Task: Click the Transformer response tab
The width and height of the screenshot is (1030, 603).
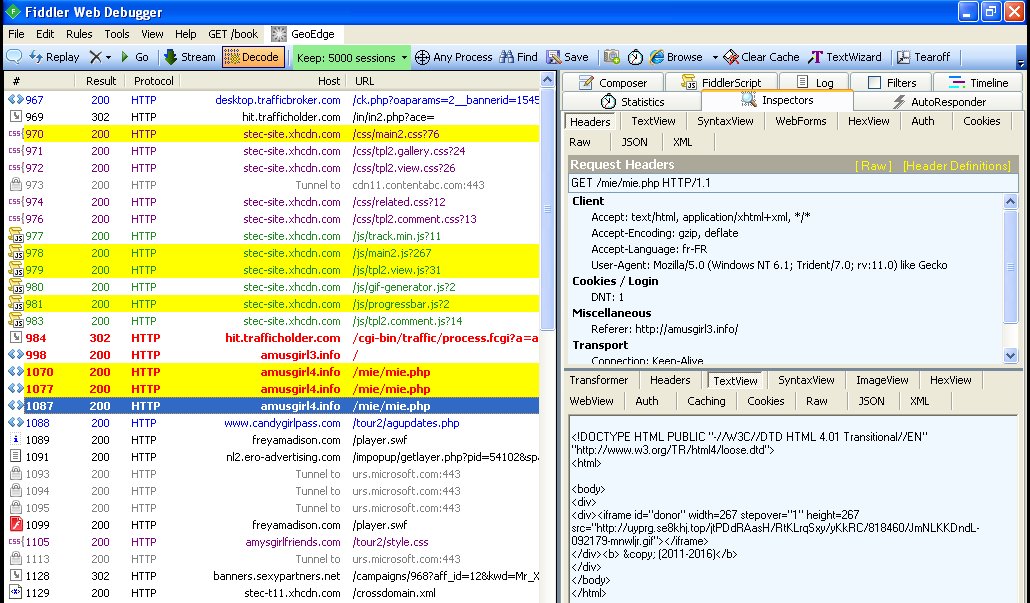Action: [598, 380]
